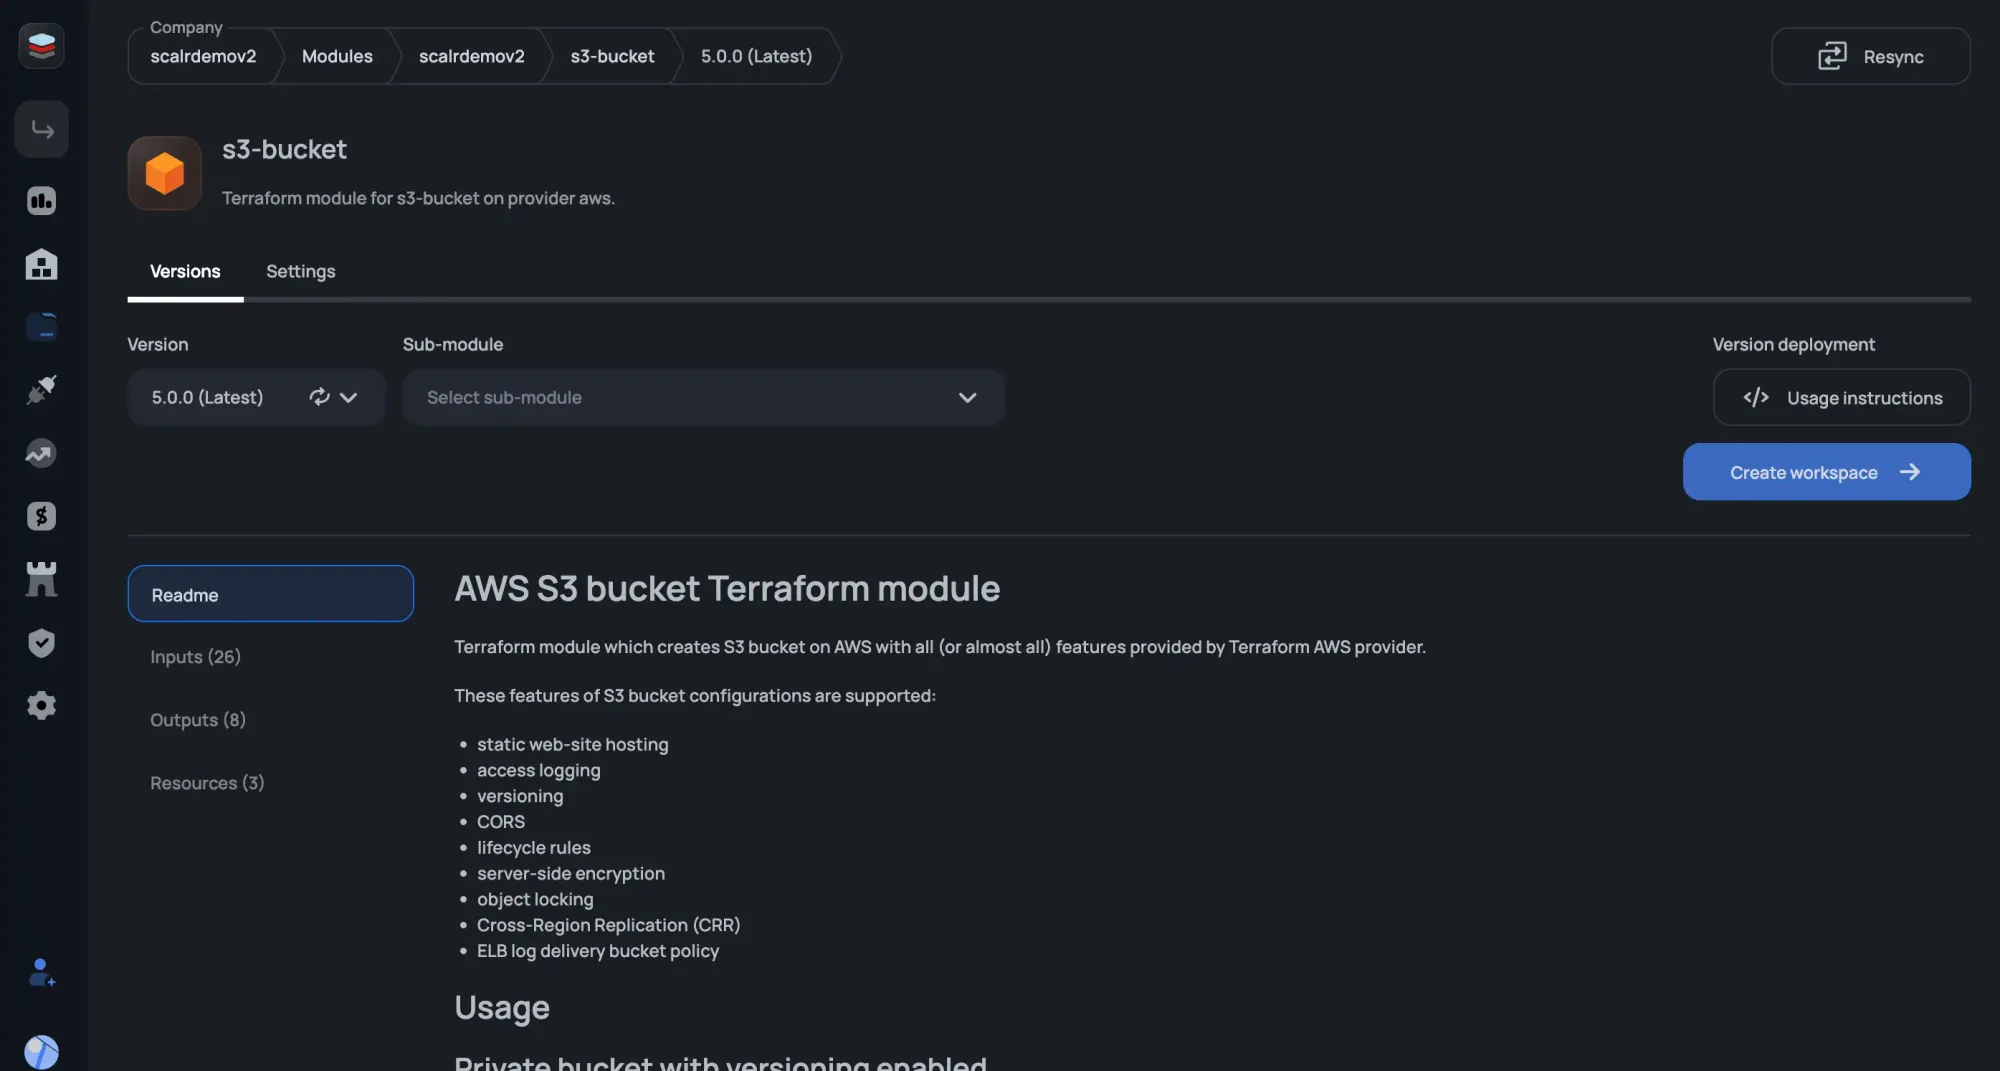Open the gear settings icon in sidebar

(41, 706)
